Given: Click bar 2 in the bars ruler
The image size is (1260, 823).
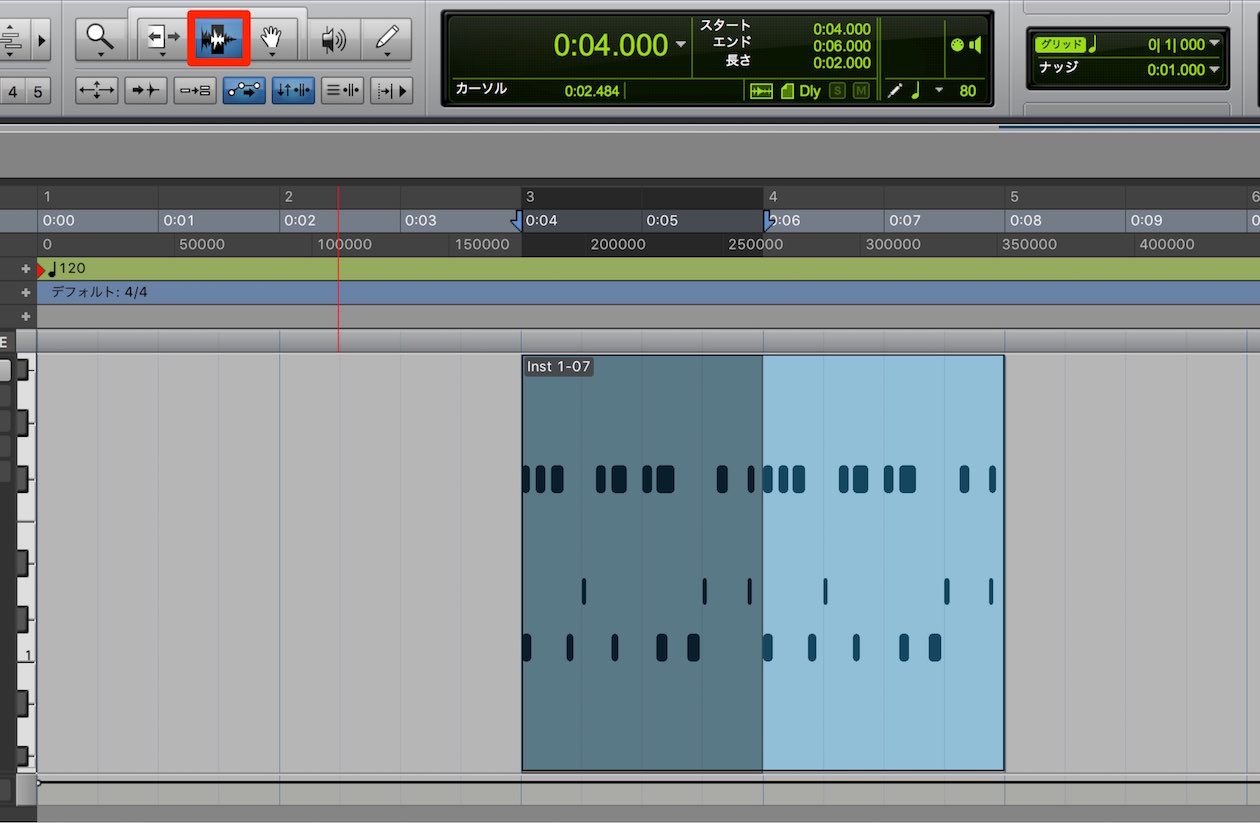Looking at the screenshot, I should click(288, 197).
